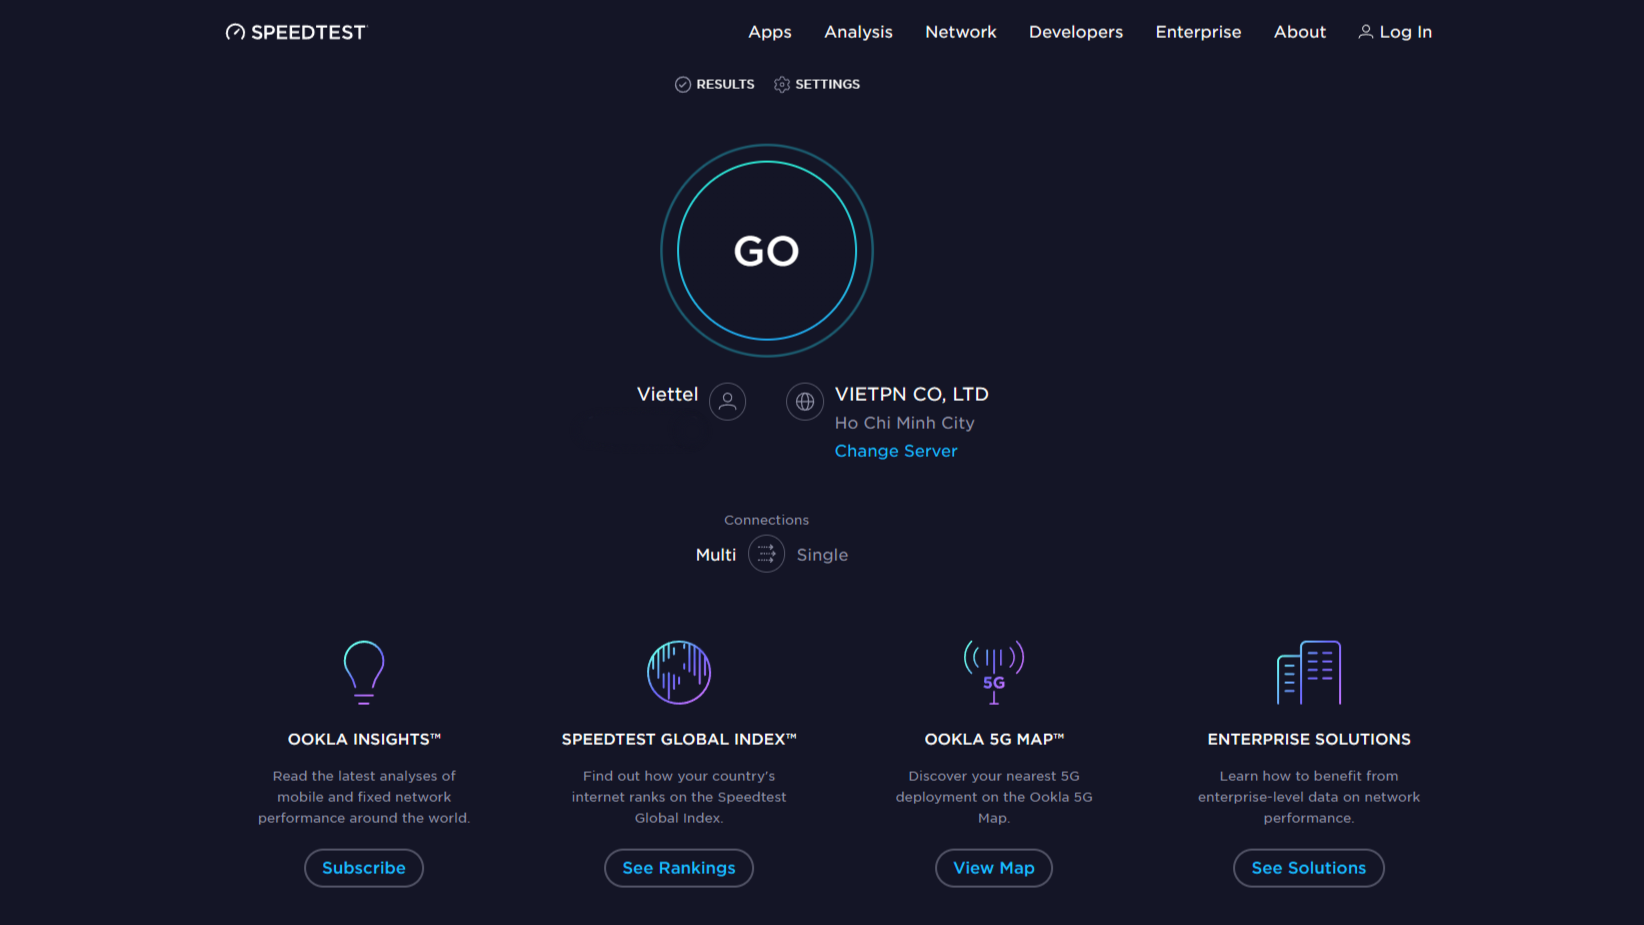Click View Map under Ookla 5G Map
The image size is (1644, 925).
tap(993, 868)
